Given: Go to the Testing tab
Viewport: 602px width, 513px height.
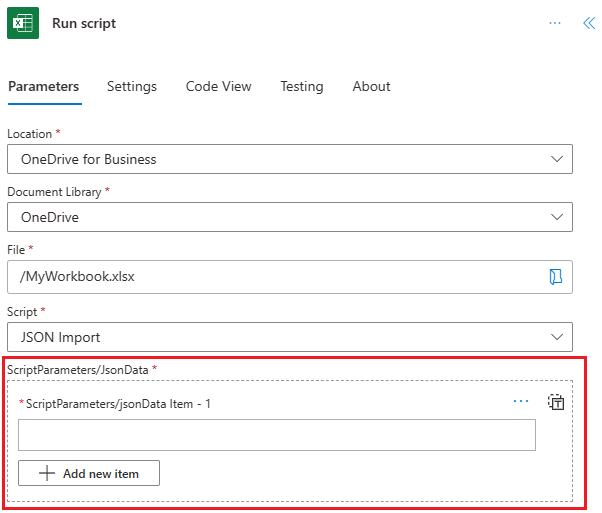Looking at the screenshot, I should (x=302, y=86).
